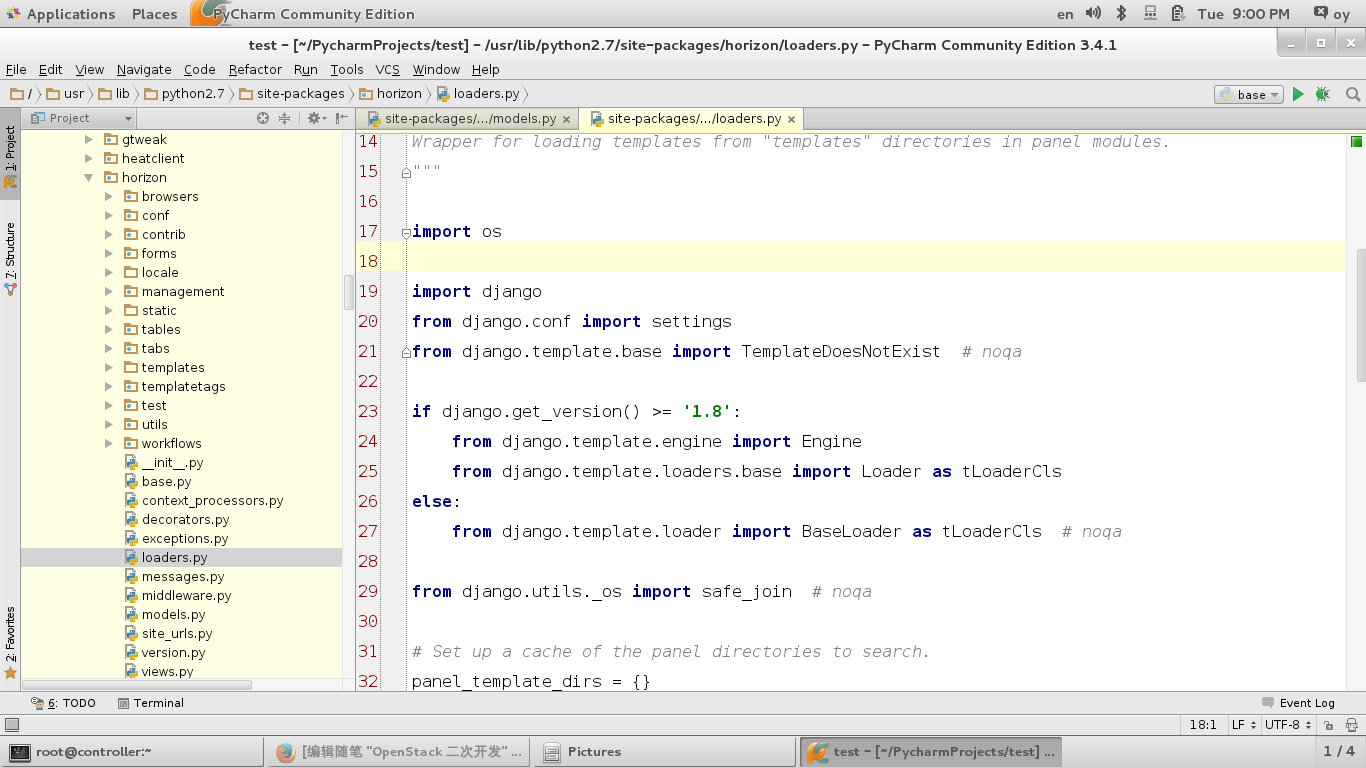Click line number 23 in gutter
Image resolution: width=1366 pixels, height=768 pixels.
point(368,411)
